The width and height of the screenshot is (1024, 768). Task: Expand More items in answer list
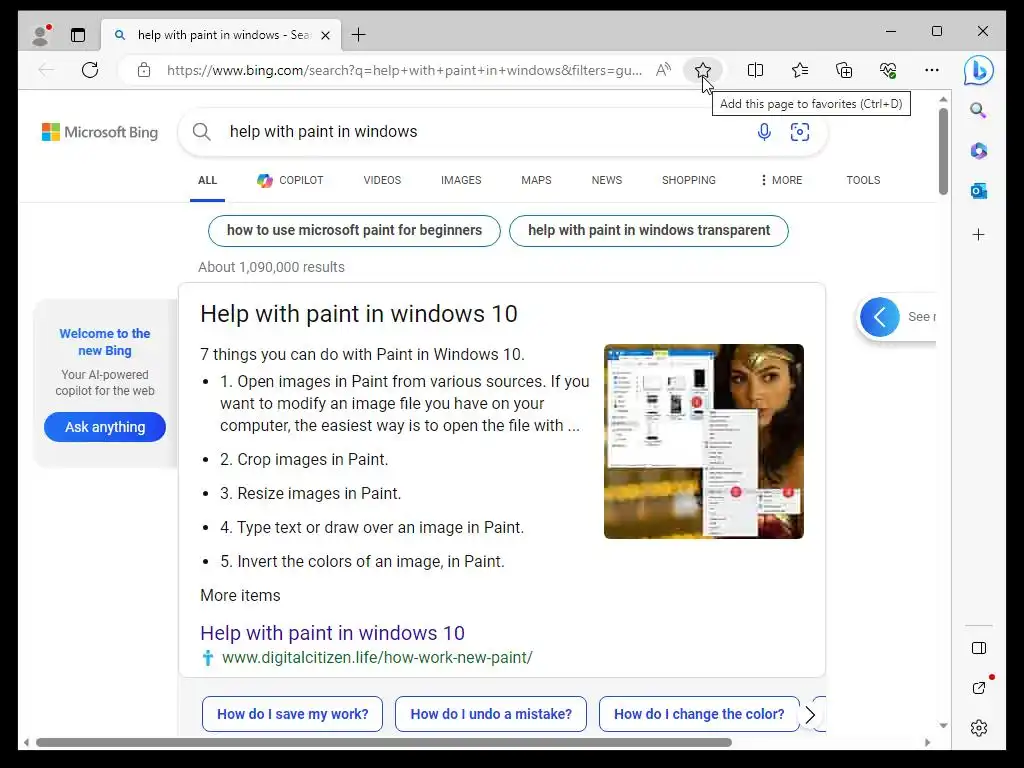[240, 596]
